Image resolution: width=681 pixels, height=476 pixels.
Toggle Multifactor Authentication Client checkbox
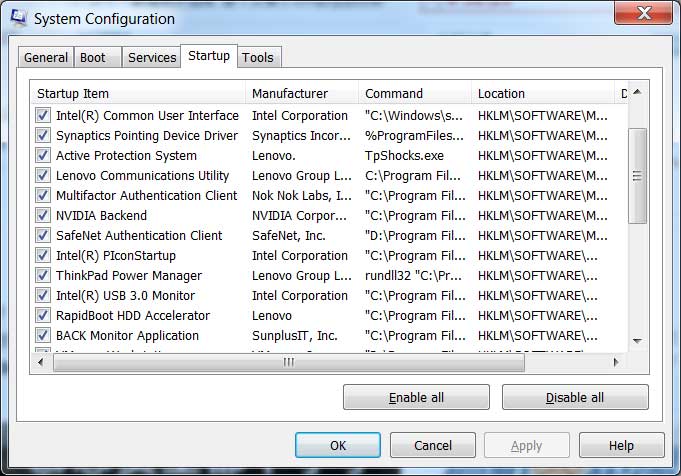pyautogui.click(x=43, y=195)
